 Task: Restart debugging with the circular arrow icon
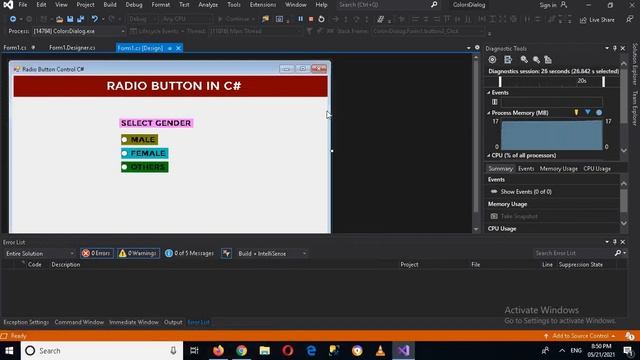click(322, 19)
